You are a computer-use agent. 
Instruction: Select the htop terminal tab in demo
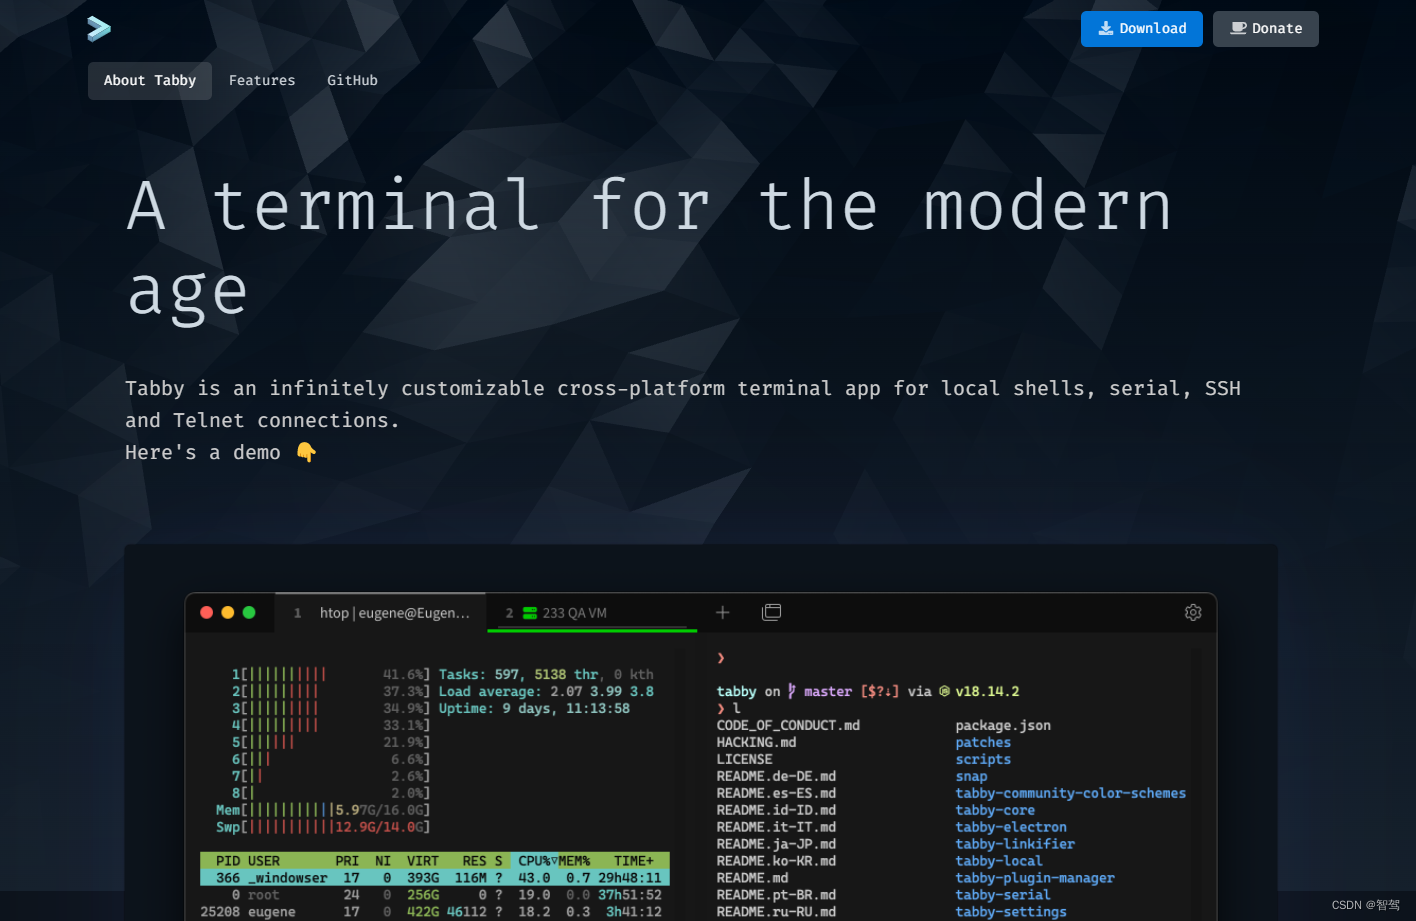(x=382, y=613)
